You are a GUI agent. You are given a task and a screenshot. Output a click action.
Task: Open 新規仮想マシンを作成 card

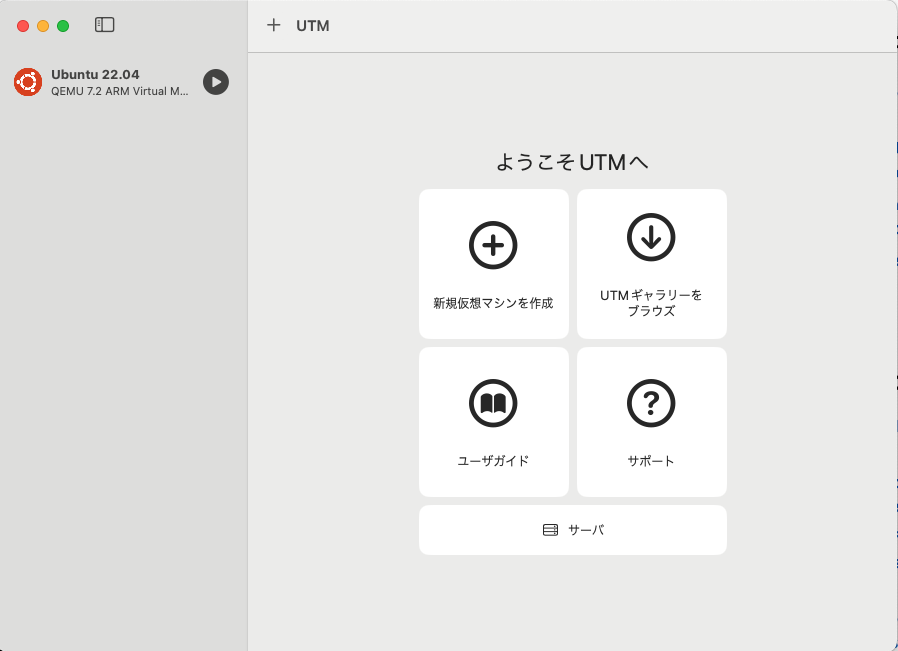[493, 263]
